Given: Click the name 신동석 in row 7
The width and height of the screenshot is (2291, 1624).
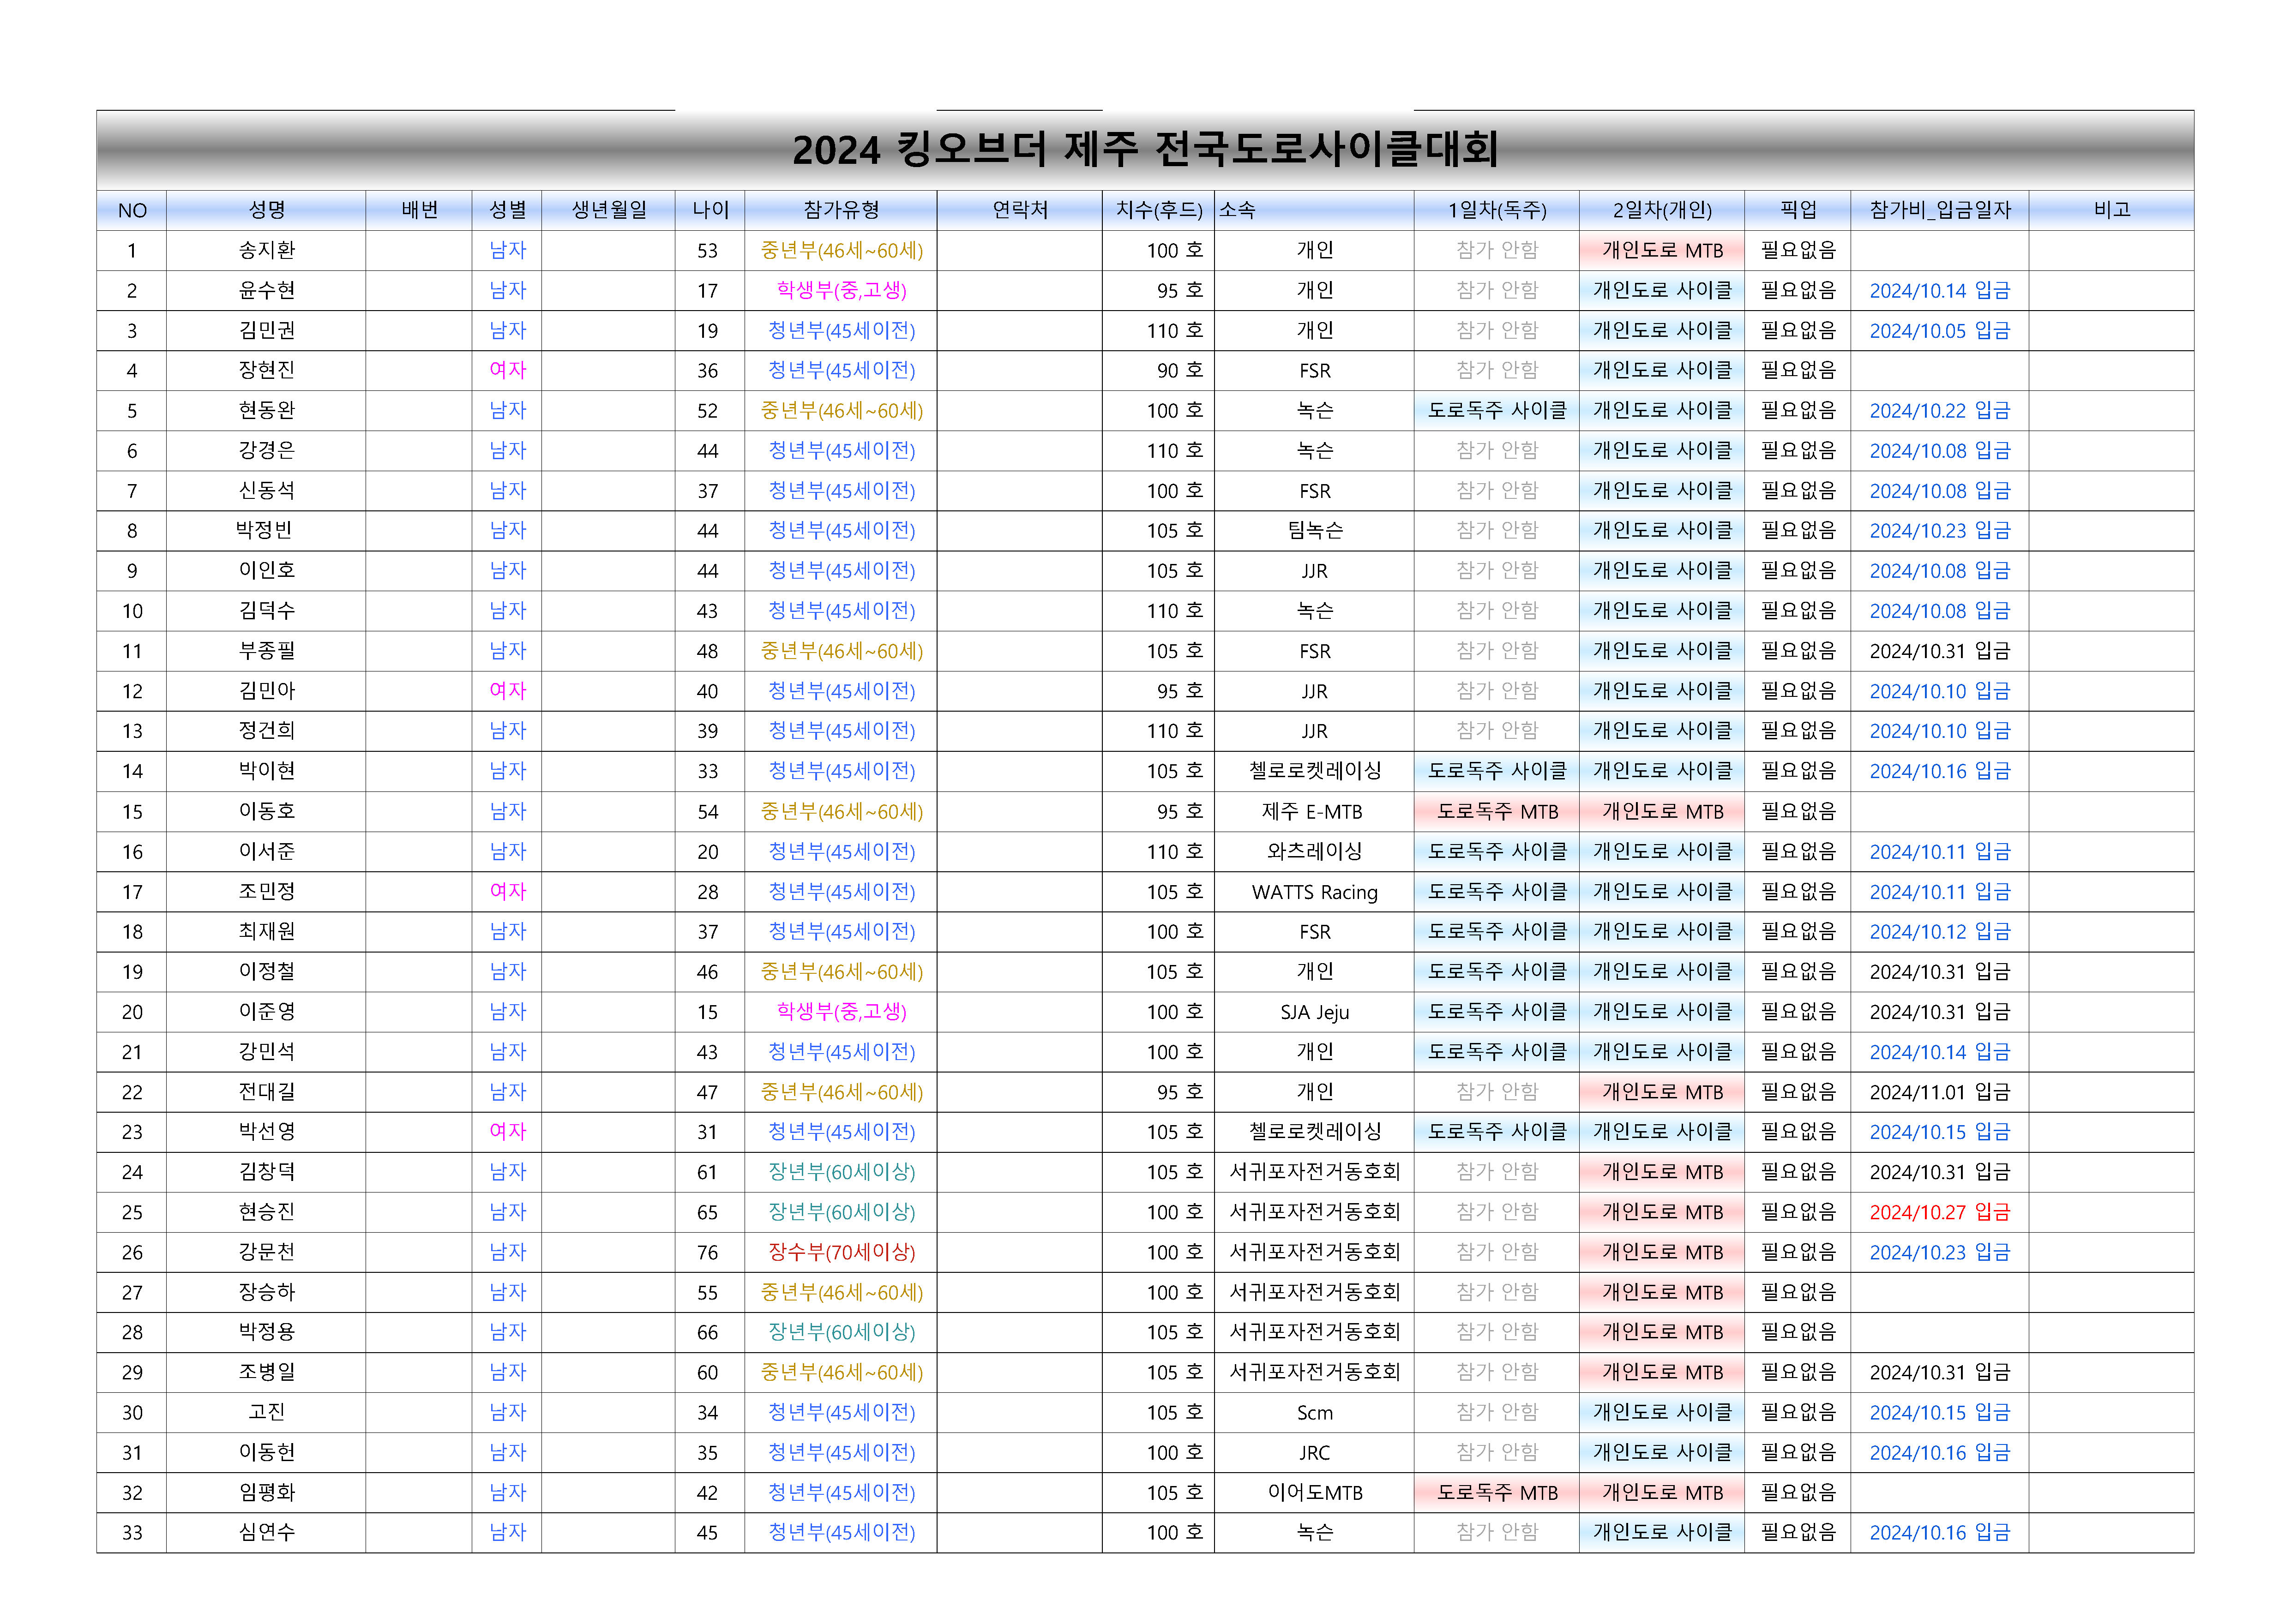Looking at the screenshot, I should pos(267,490).
